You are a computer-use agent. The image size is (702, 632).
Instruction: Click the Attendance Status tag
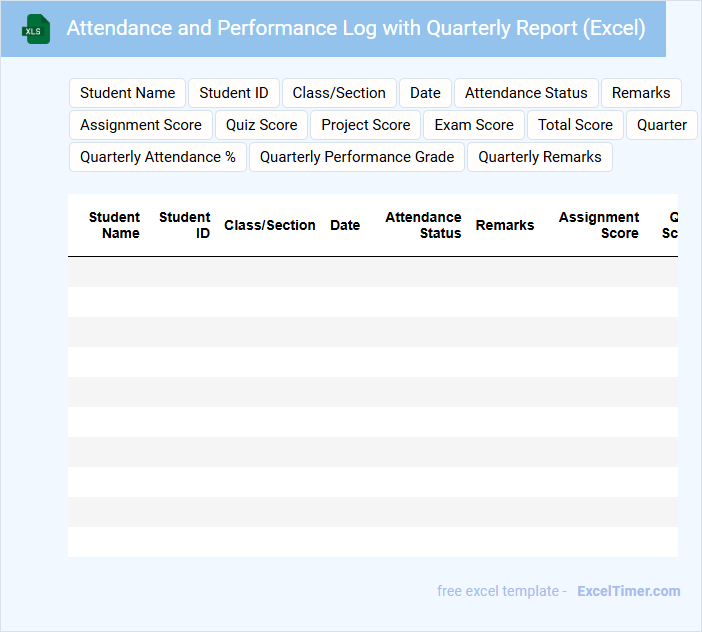(526, 93)
